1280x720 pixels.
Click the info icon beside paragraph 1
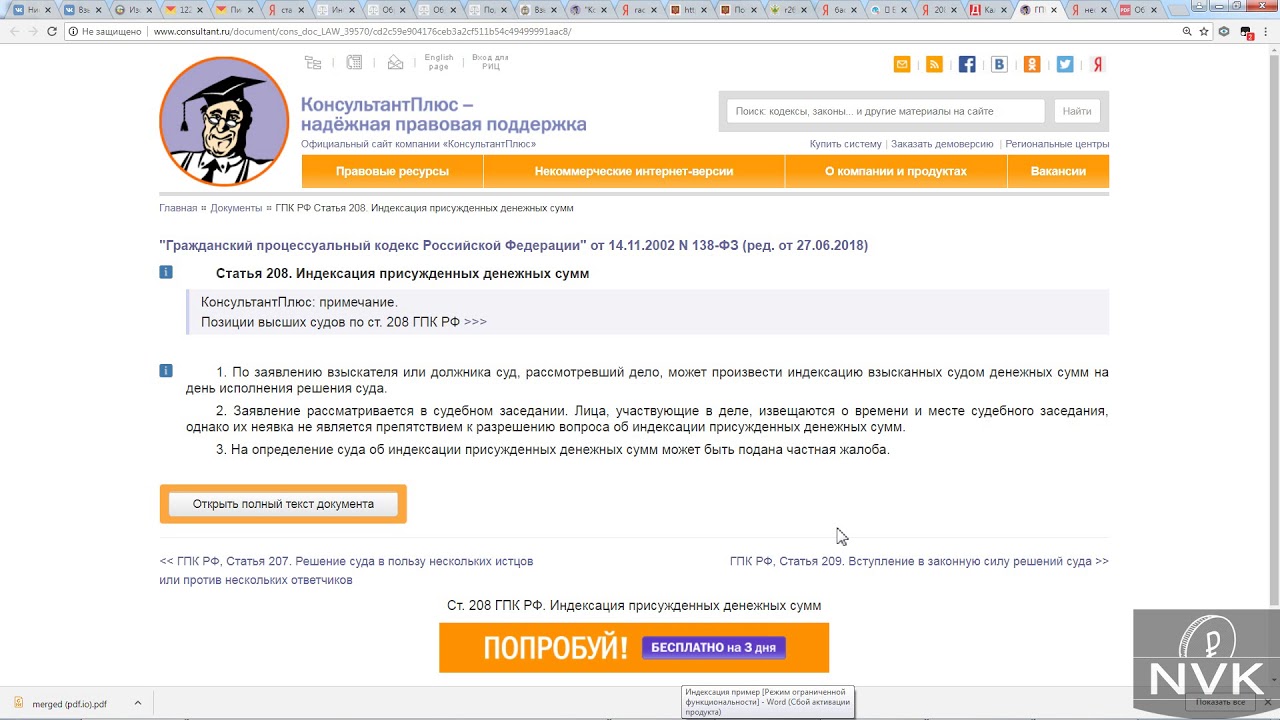[x=166, y=370]
